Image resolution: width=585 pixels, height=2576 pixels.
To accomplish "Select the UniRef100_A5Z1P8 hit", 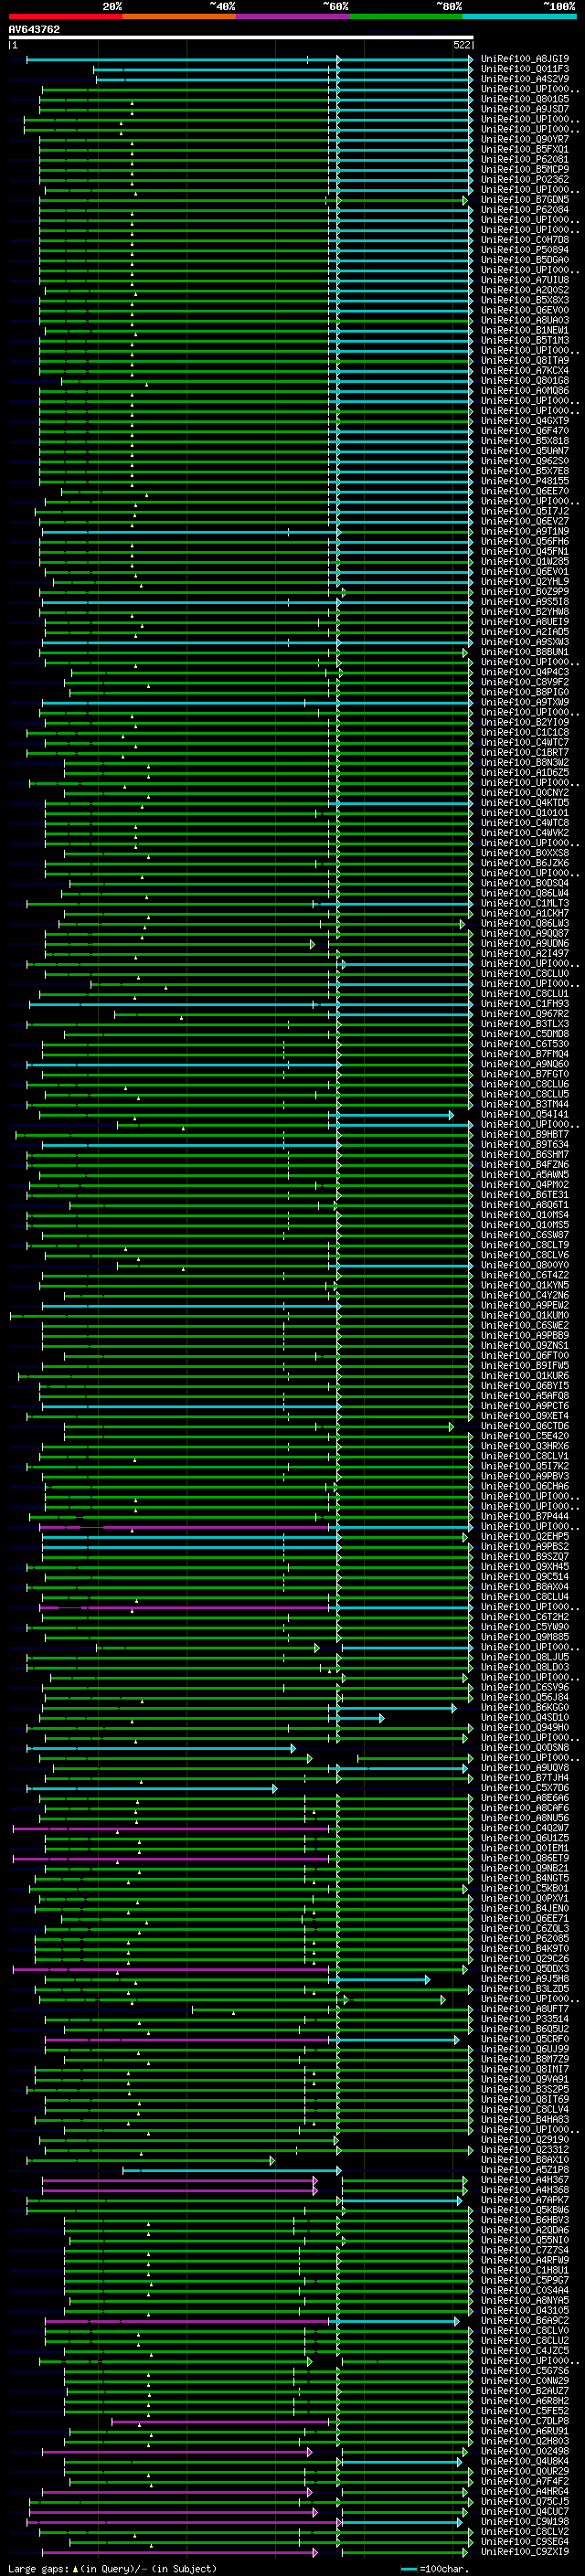I will [525, 2170].
